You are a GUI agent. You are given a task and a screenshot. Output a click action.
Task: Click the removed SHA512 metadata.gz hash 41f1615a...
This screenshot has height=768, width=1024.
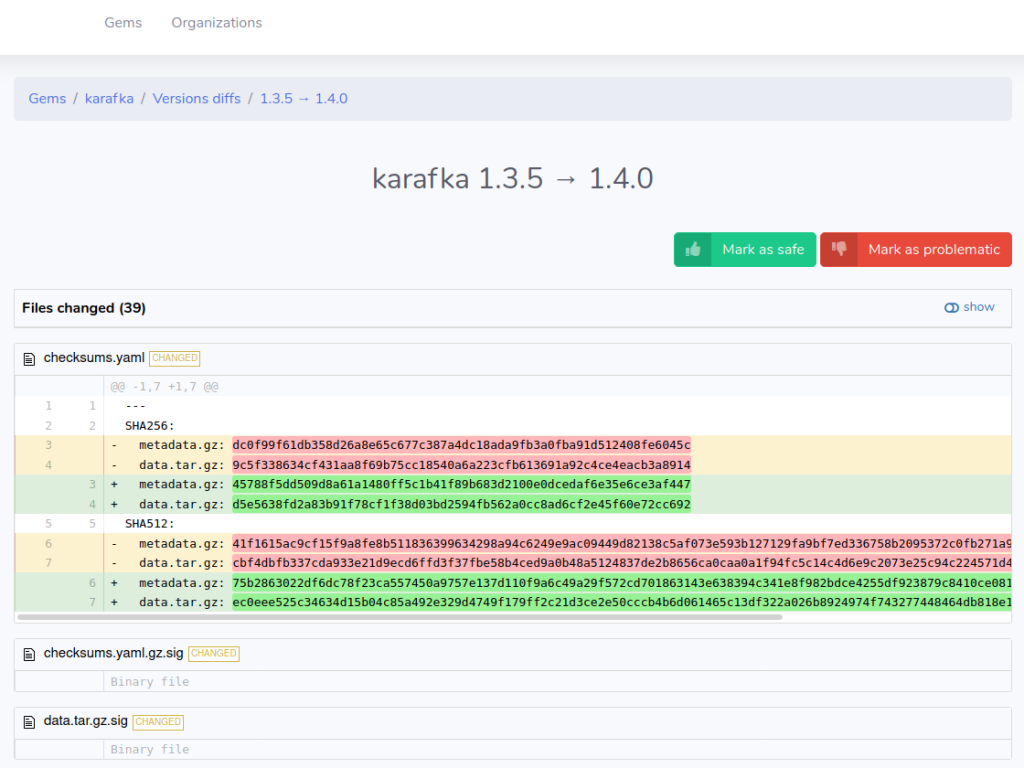click(x=622, y=543)
